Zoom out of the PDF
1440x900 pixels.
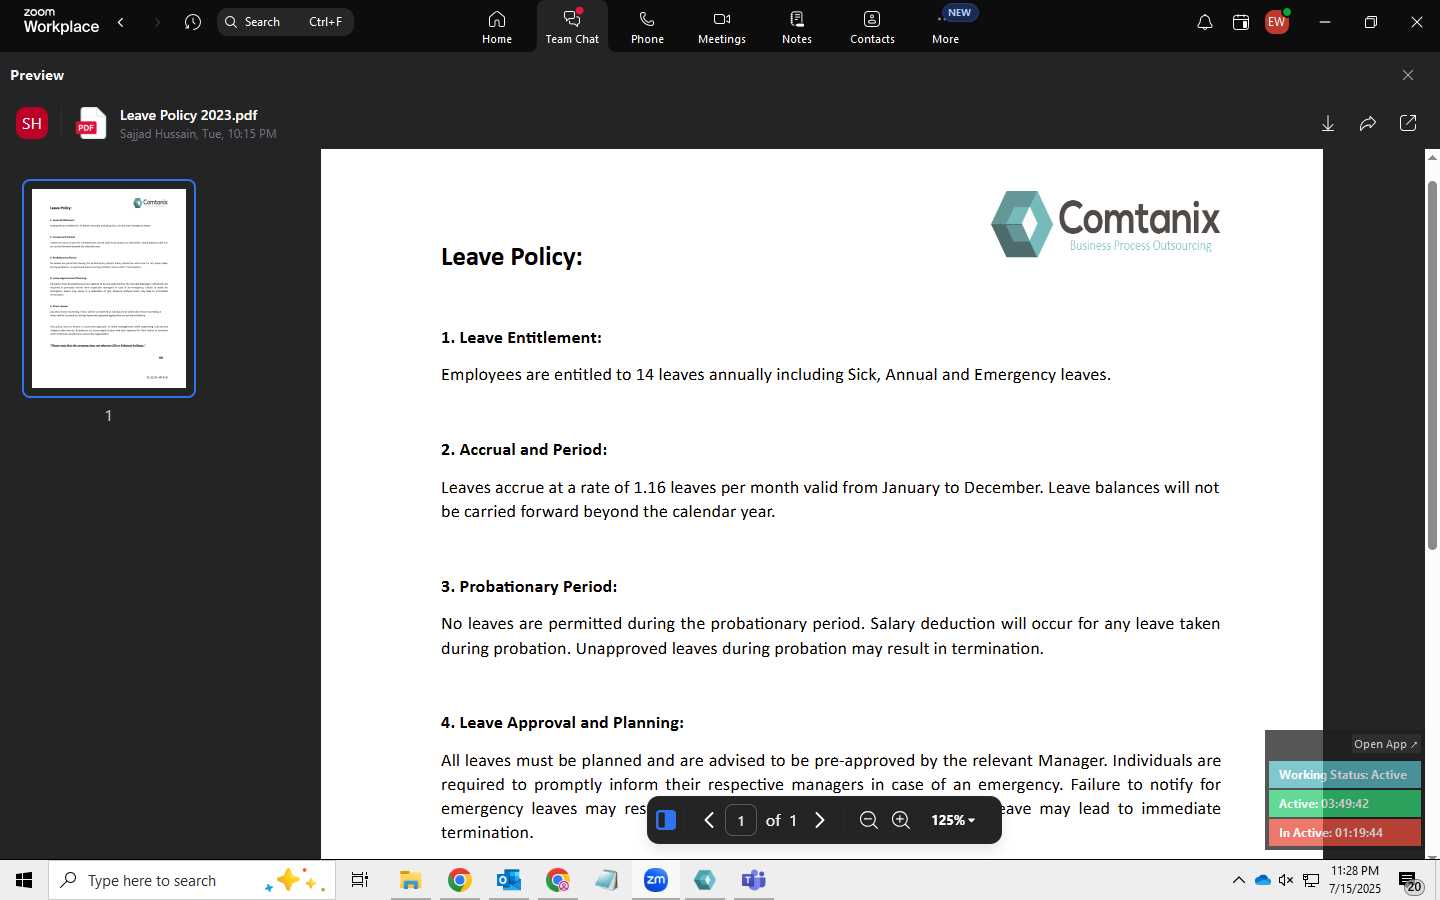click(869, 820)
